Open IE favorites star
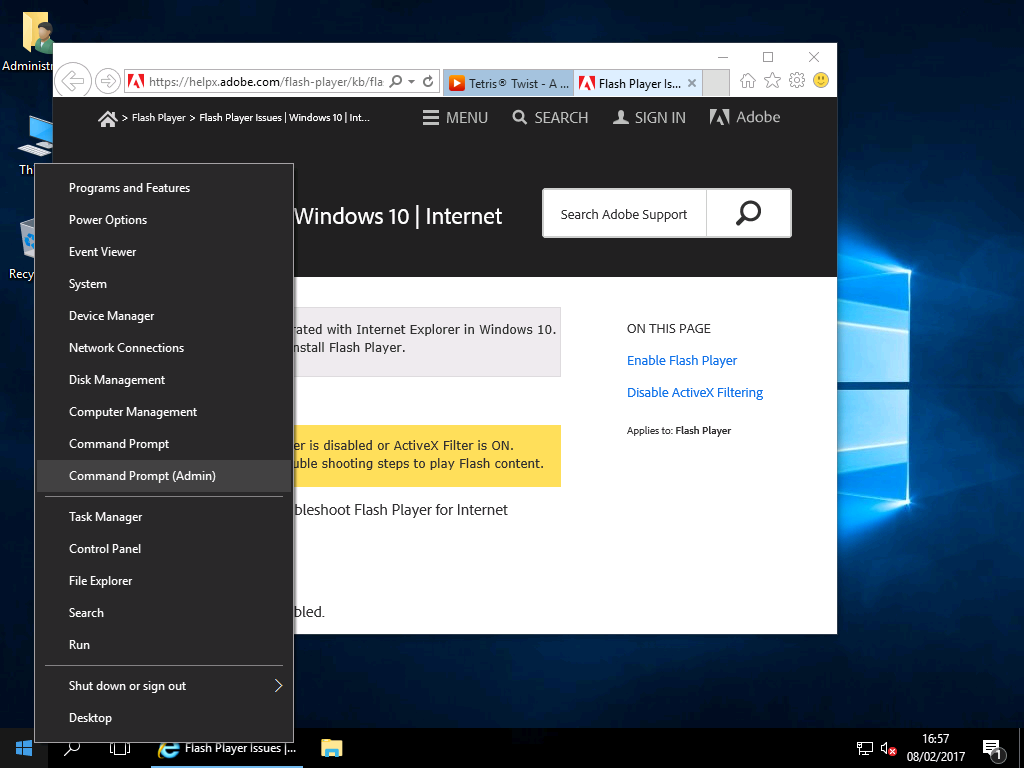Screen dimensions: 1024x768 pyautogui.click(x=773, y=80)
